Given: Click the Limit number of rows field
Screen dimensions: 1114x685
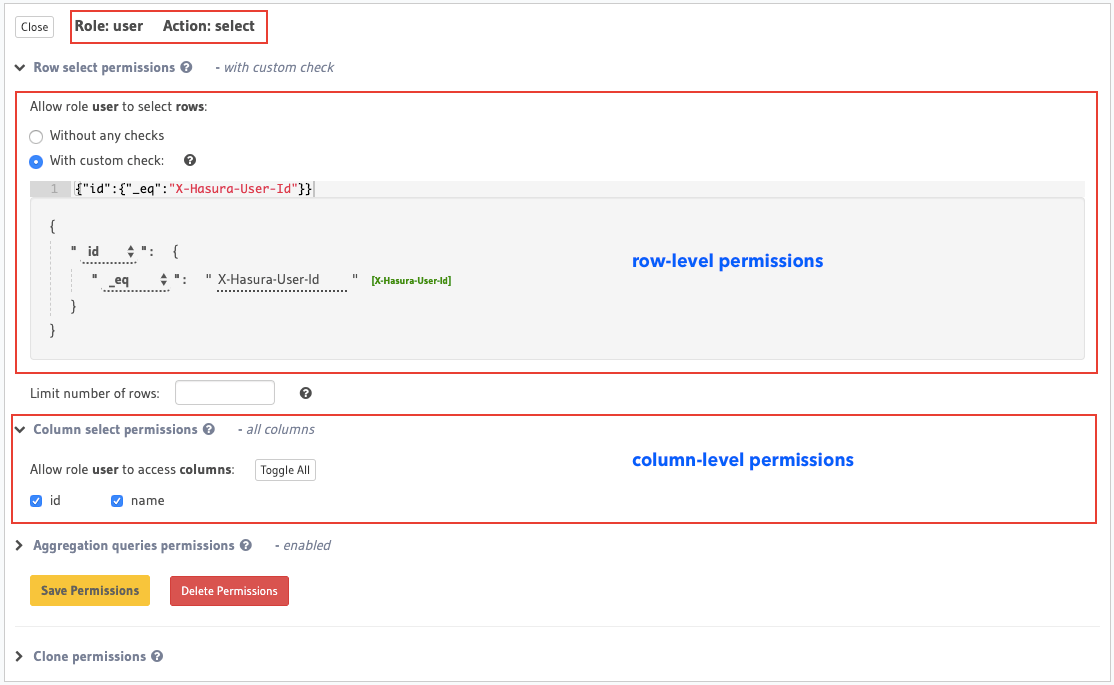Looking at the screenshot, I should click(224, 393).
